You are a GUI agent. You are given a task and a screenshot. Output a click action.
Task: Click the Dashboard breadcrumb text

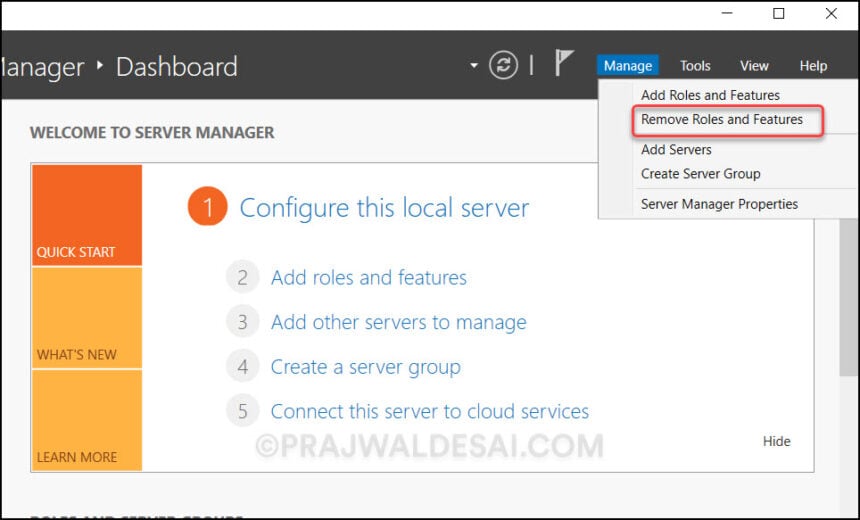click(x=177, y=67)
